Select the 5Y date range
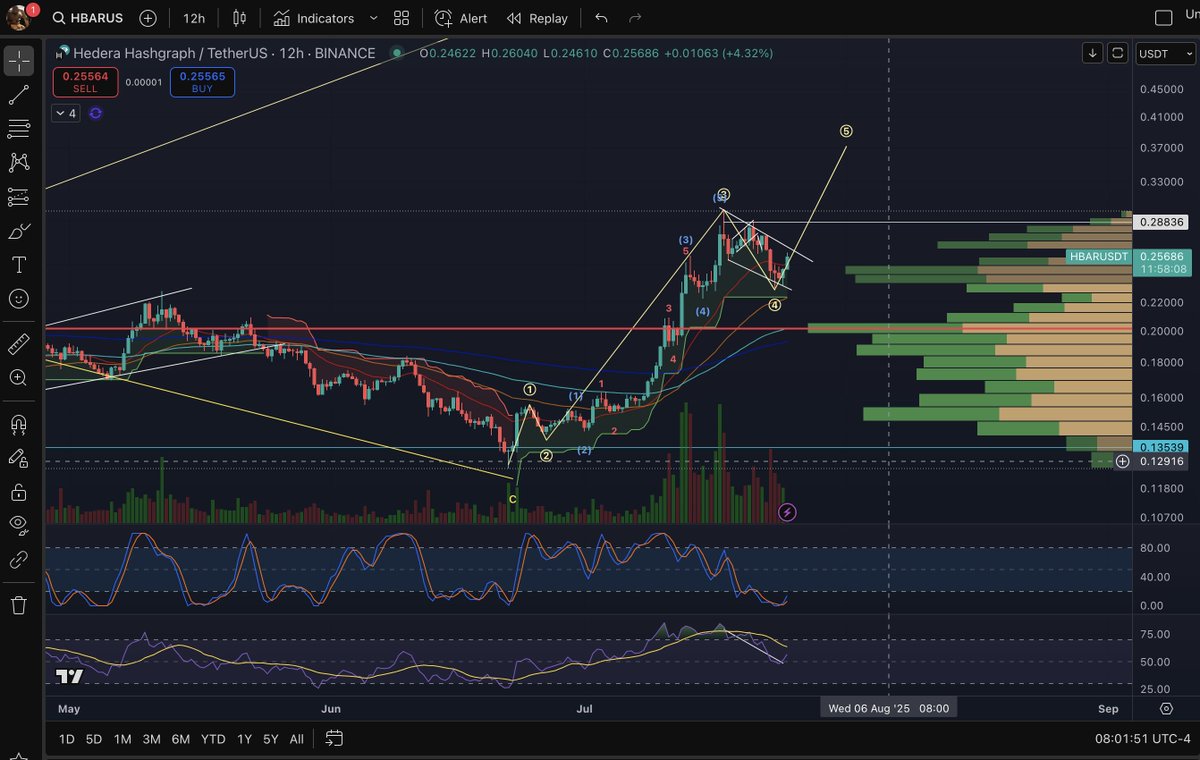Screen dimensions: 1200x760 tap(271, 739)
